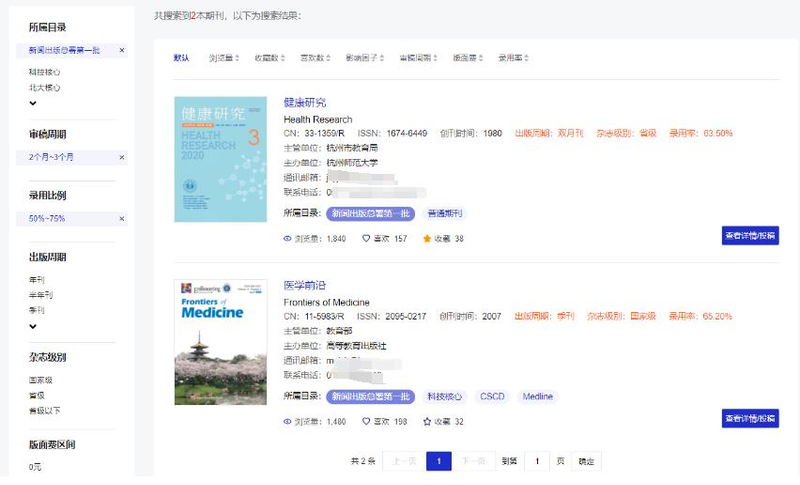Expand more options under 出版周期
The width and height of the screenshot is (800, 485).
(x=33, y=326)
